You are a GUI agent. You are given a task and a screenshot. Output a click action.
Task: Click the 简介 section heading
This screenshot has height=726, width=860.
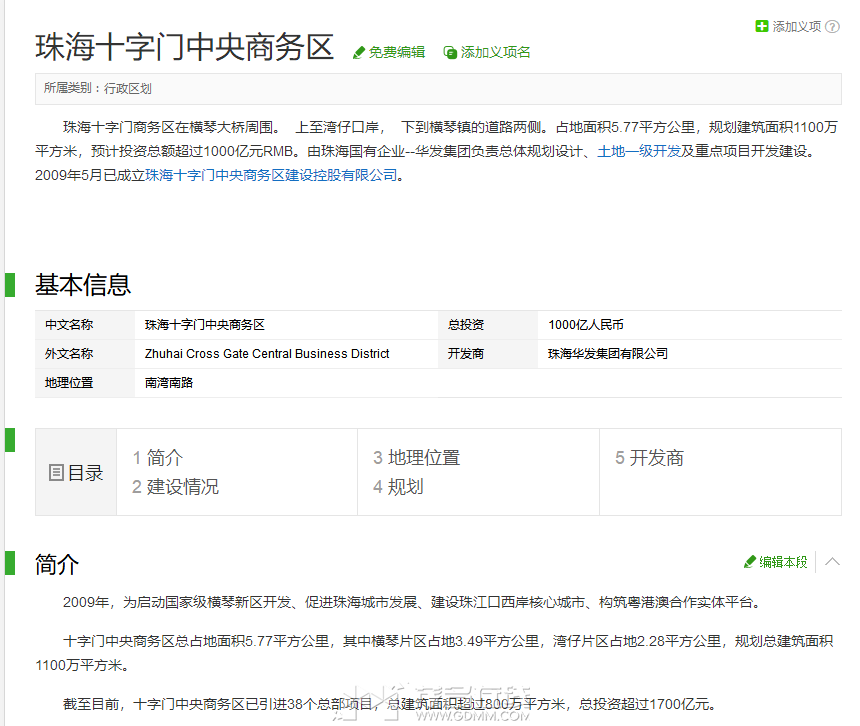pyautogui.click(x=57, y=564)
